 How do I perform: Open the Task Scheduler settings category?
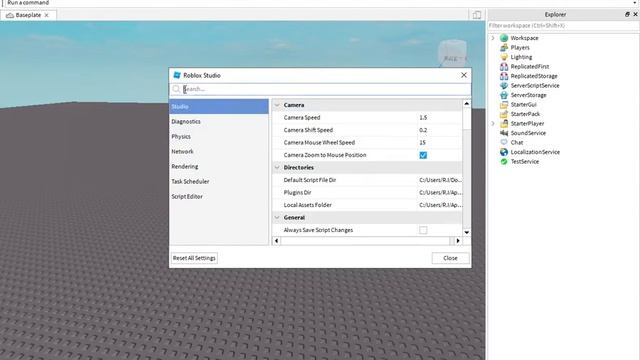(x=219, y=182)
